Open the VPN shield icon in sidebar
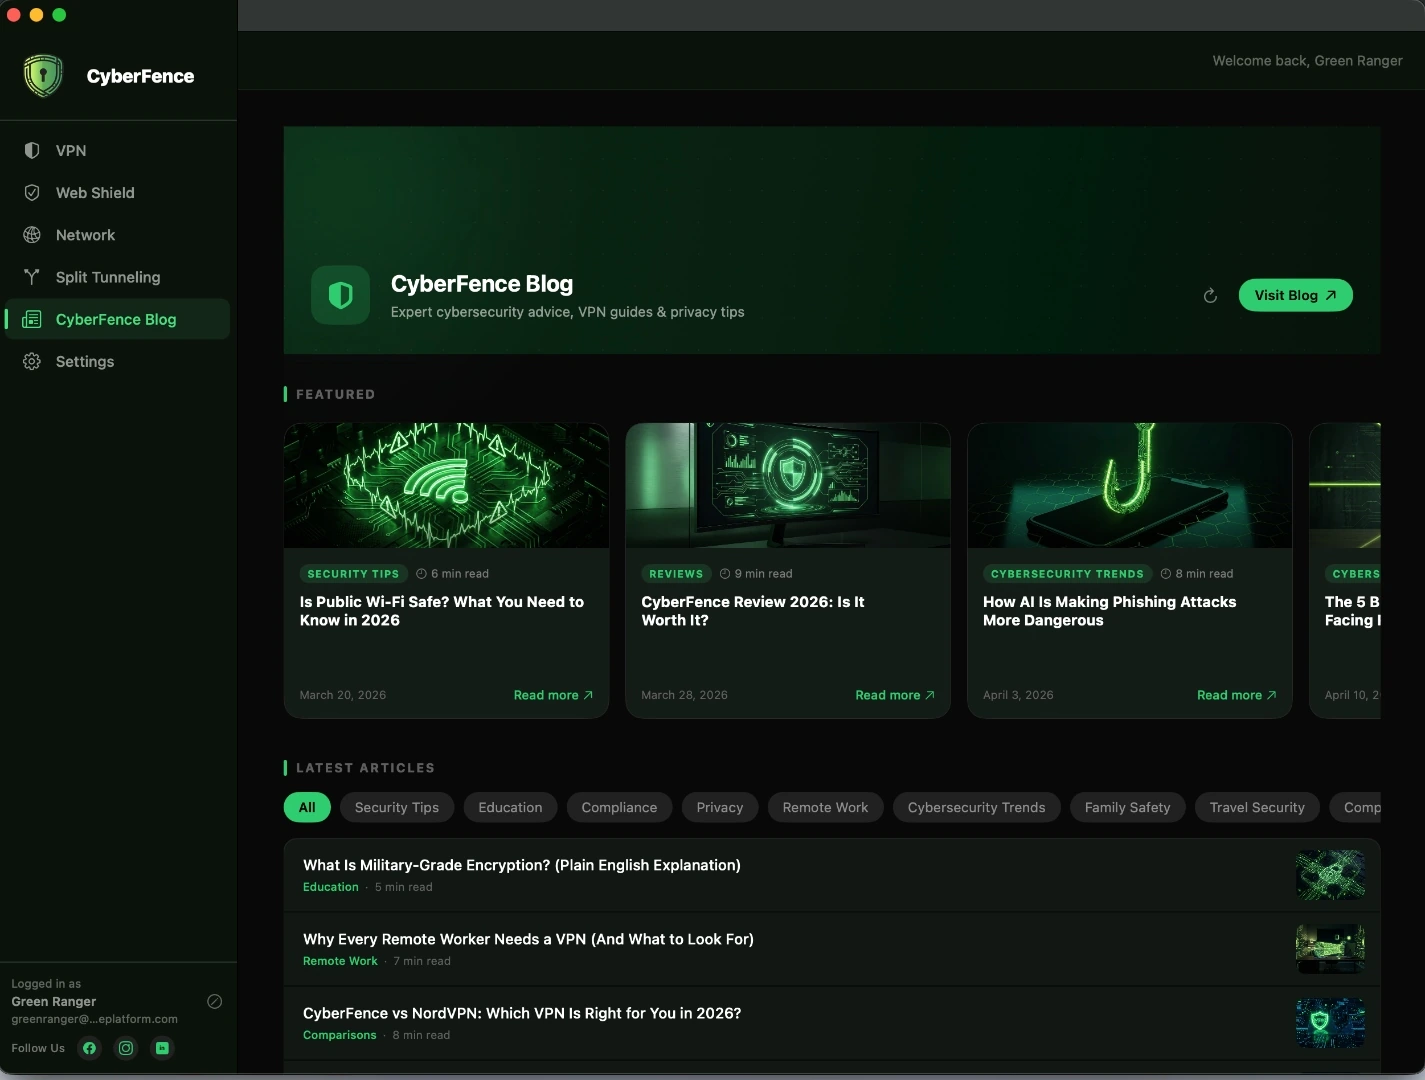Viewport: 1425px width, 1080px height. pyautogui.click(x=32, y=150)
